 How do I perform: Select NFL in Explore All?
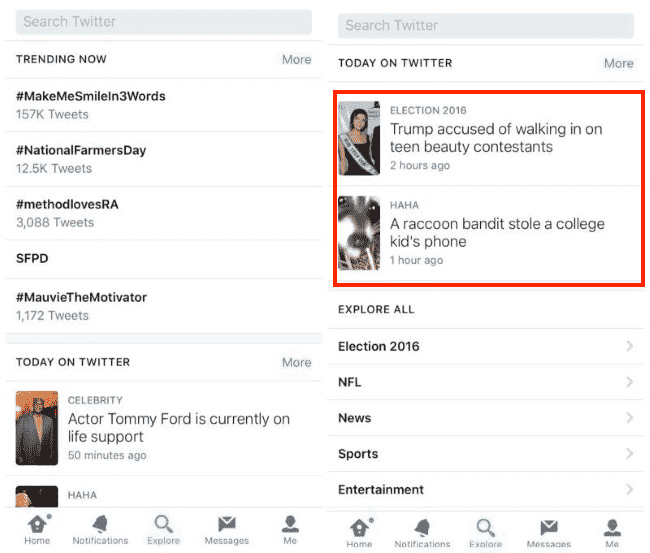tap(486, 382)
